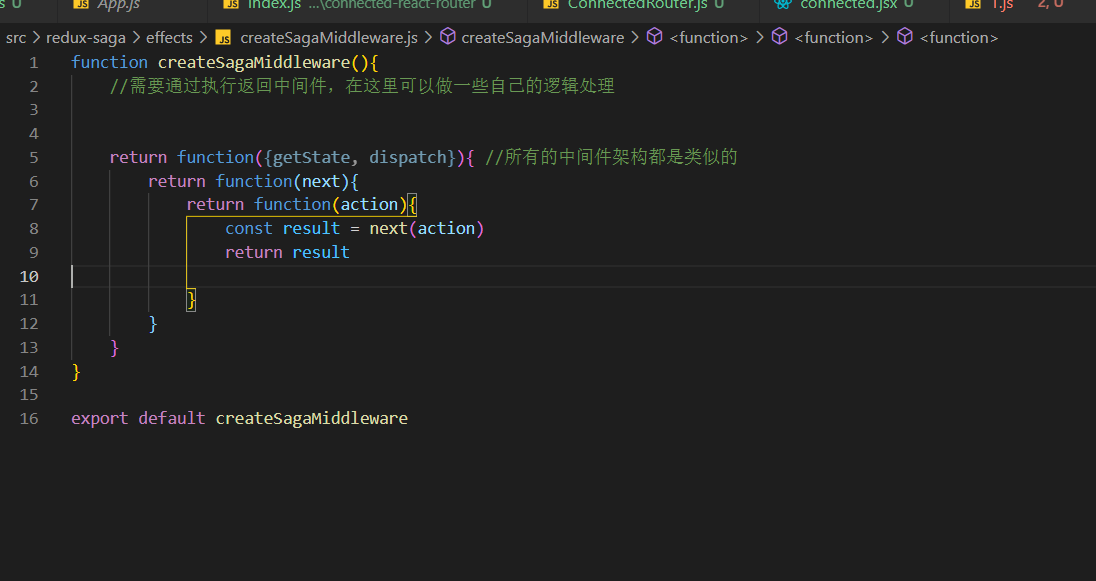Screen dimensions: 1096x581
Task: Click line number 14 in the gutter
Action: click(x=29, y=371)
